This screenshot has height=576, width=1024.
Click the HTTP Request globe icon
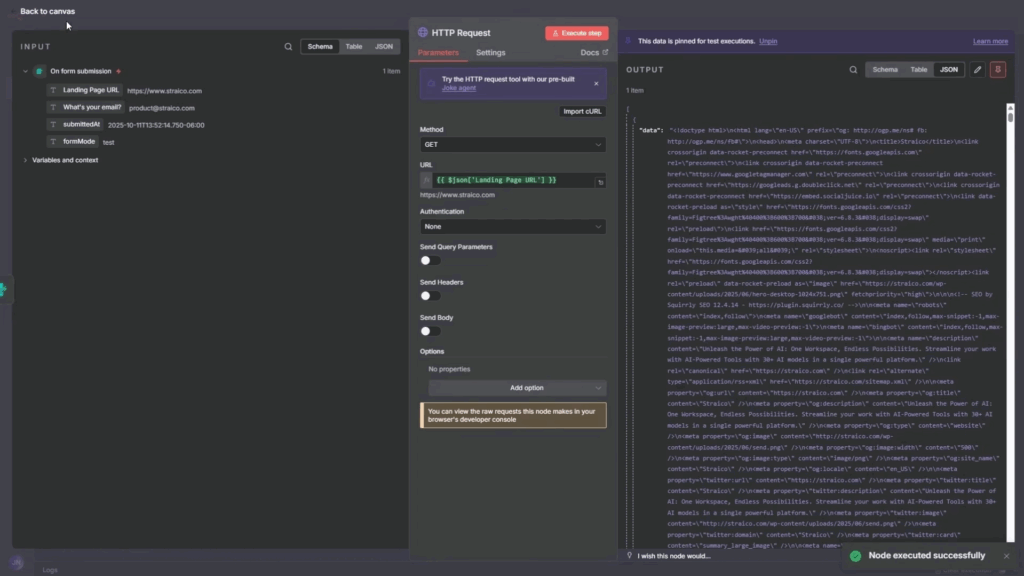[423, 33]
